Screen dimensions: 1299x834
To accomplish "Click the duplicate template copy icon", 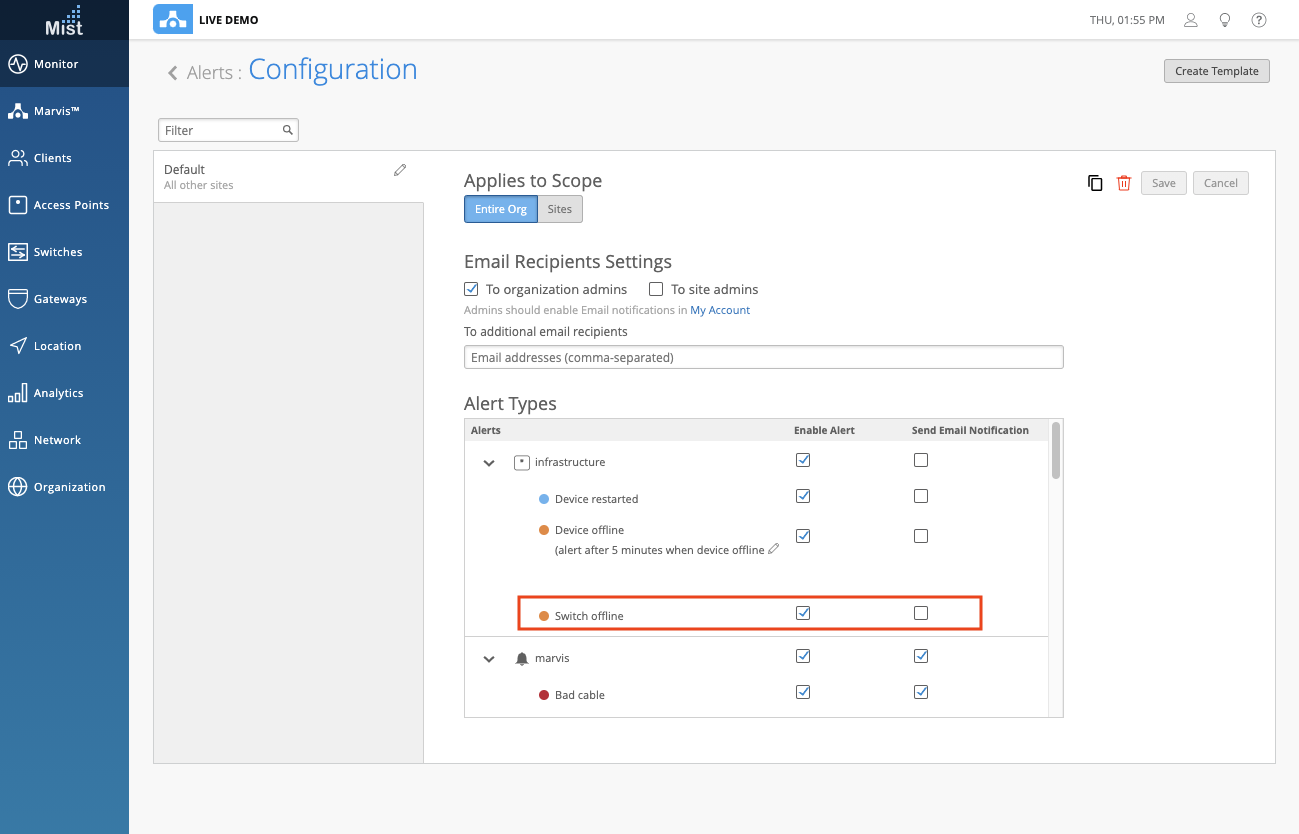I will [1095, 183].
